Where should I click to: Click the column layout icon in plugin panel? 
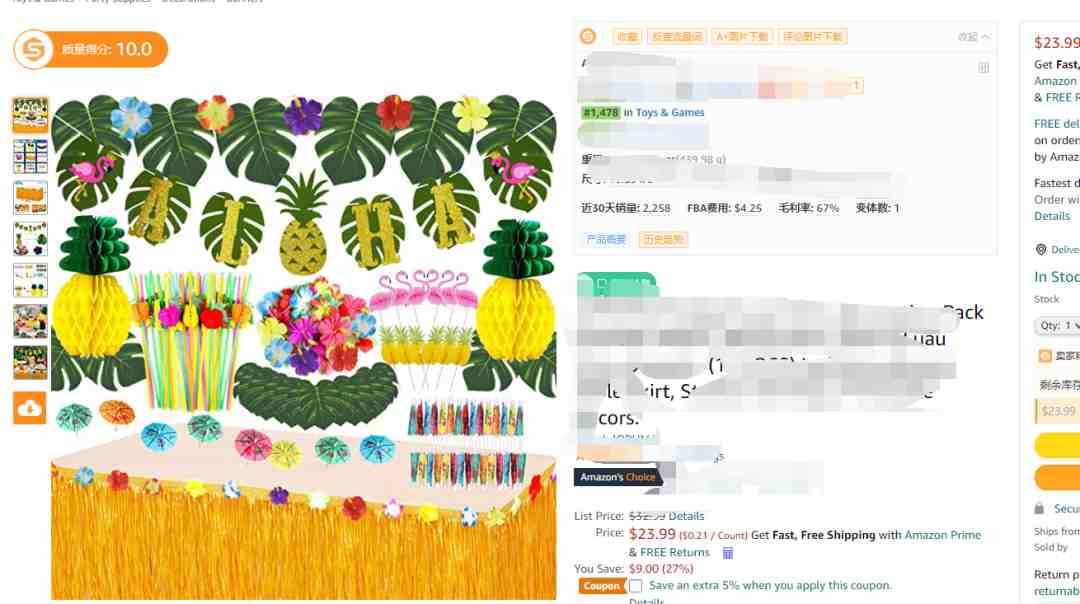point(984,67)
